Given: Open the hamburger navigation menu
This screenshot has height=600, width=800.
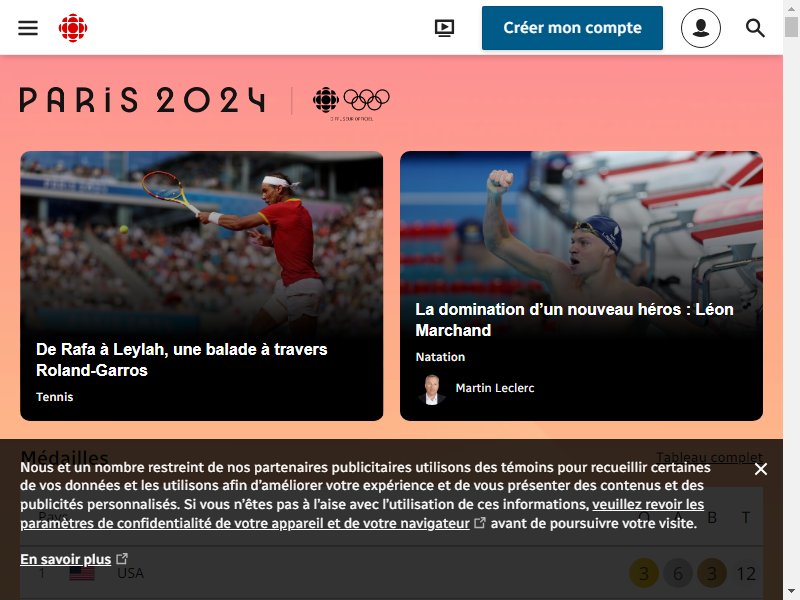Looking at the screenshot, I should (28, 28).
